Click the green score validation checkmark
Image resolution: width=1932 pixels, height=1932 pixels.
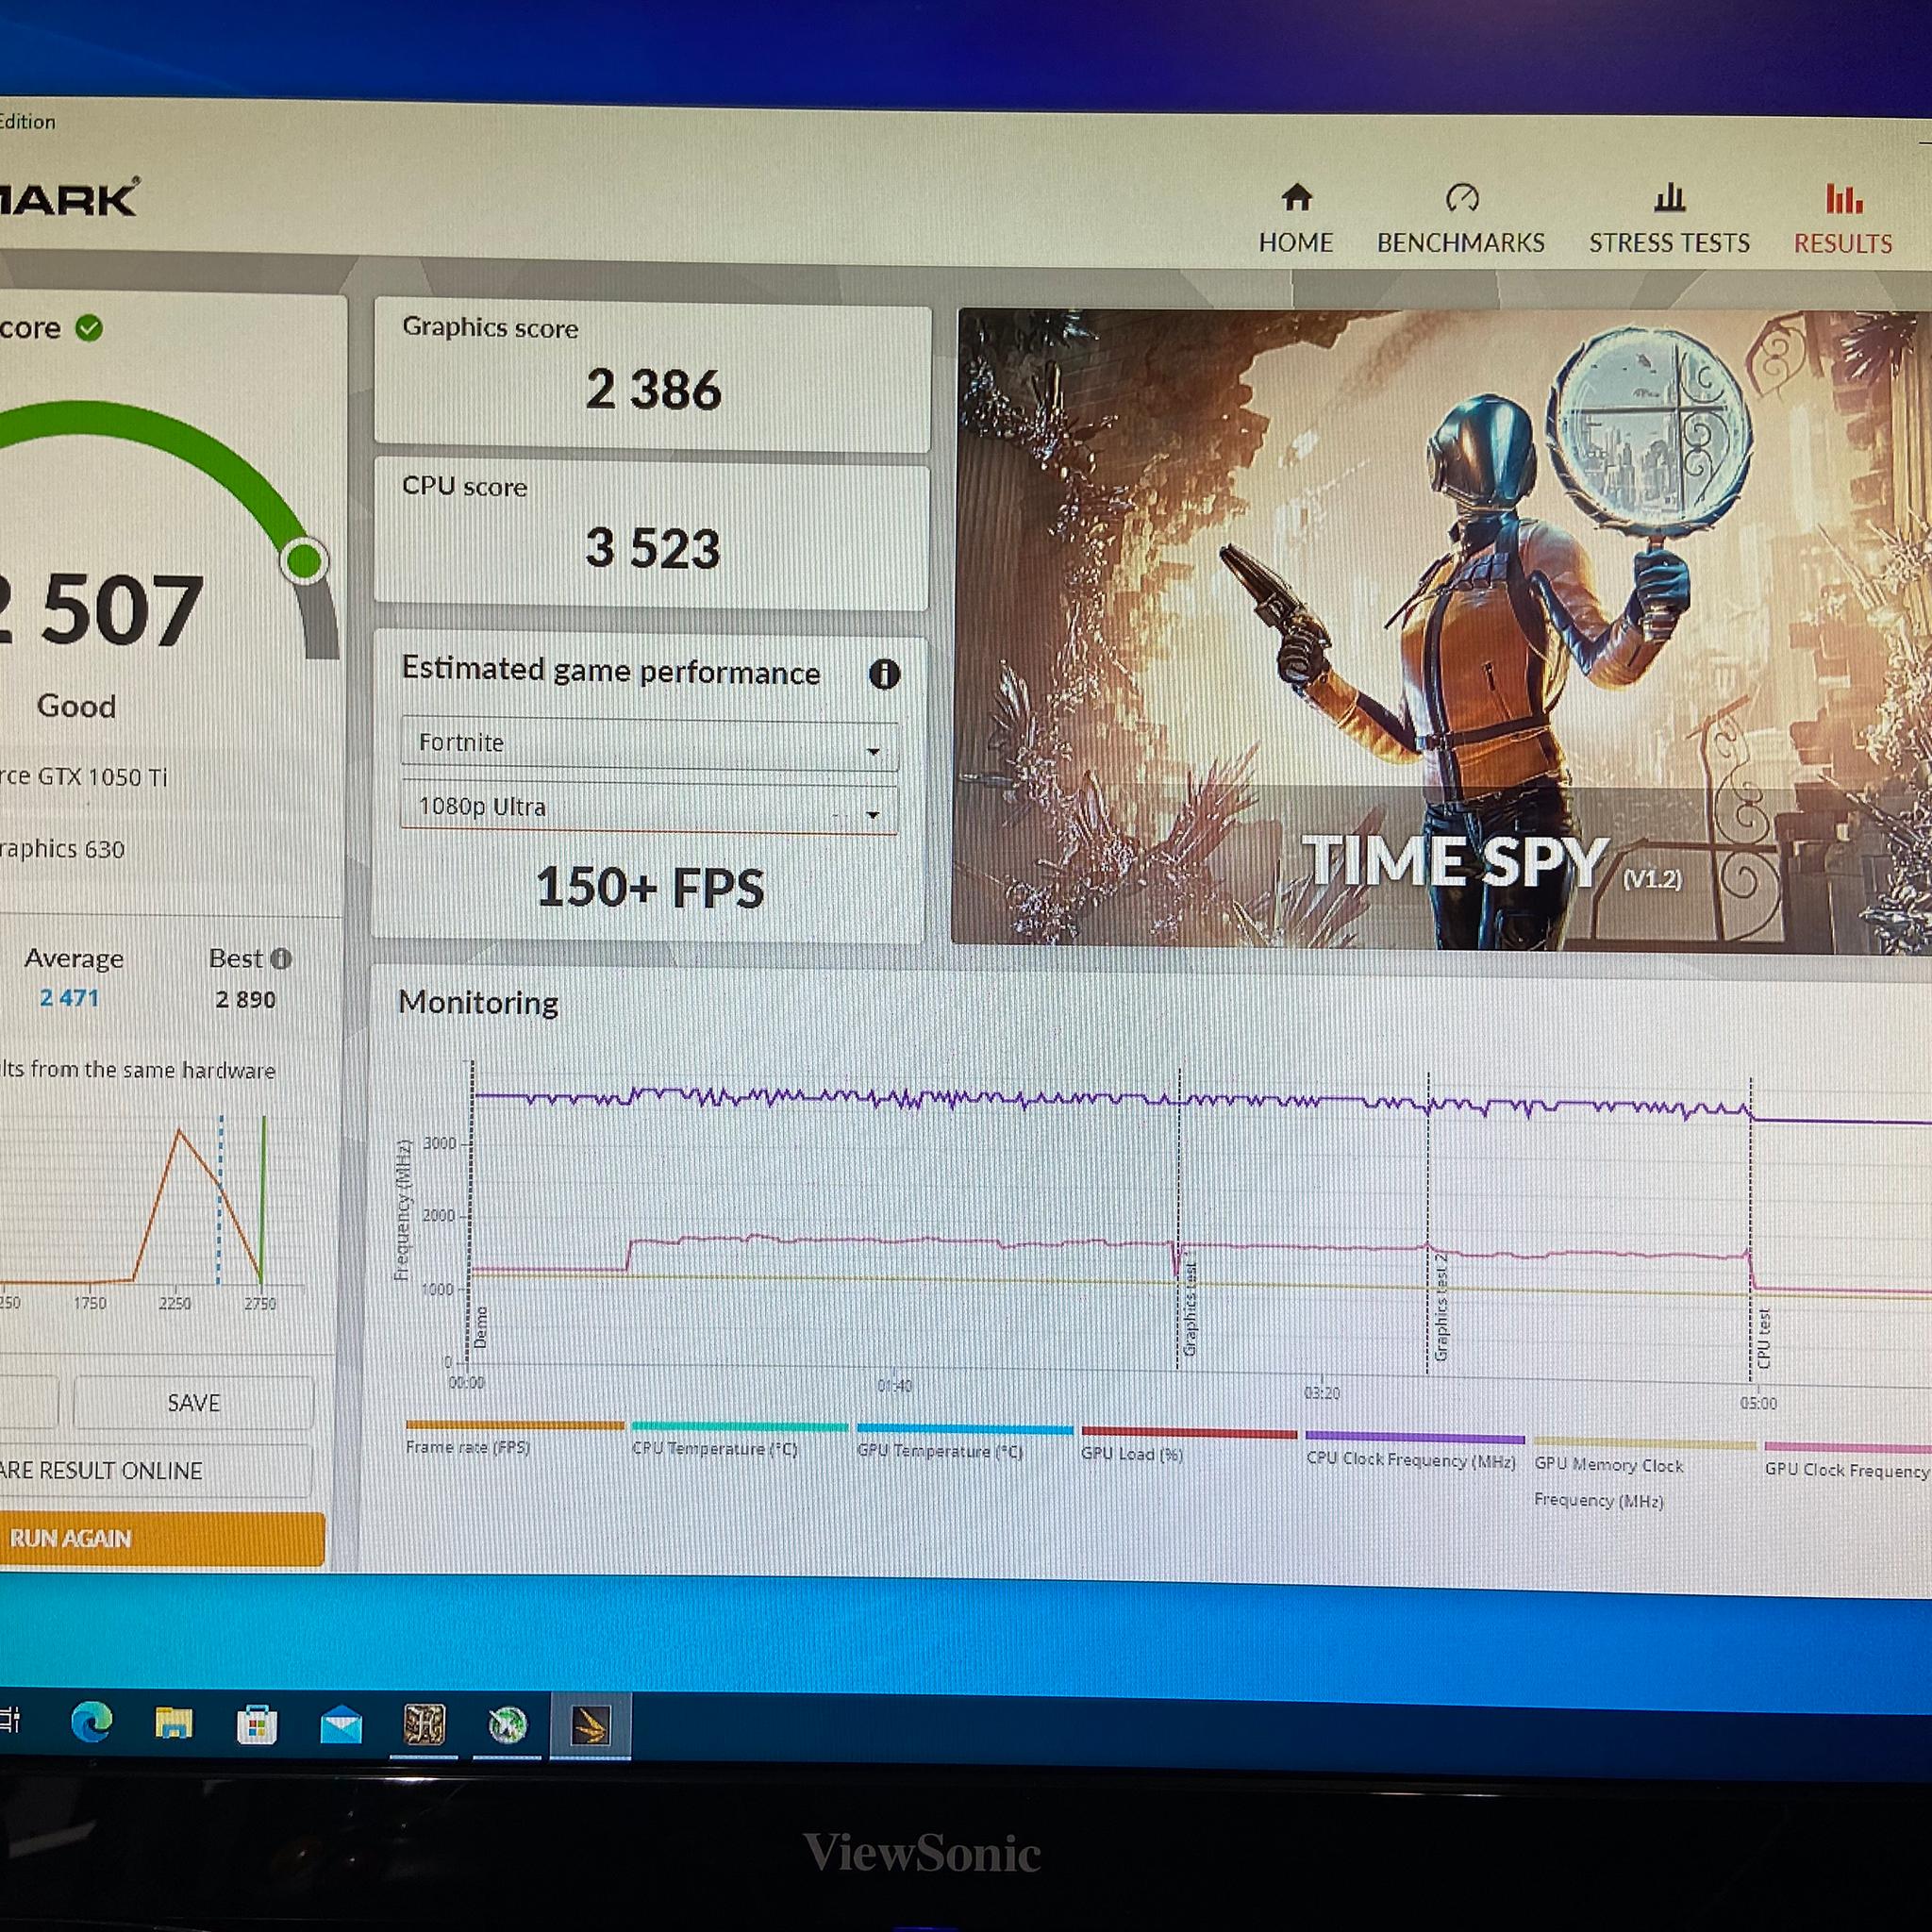pyautogui.click(x=89, y=328)
